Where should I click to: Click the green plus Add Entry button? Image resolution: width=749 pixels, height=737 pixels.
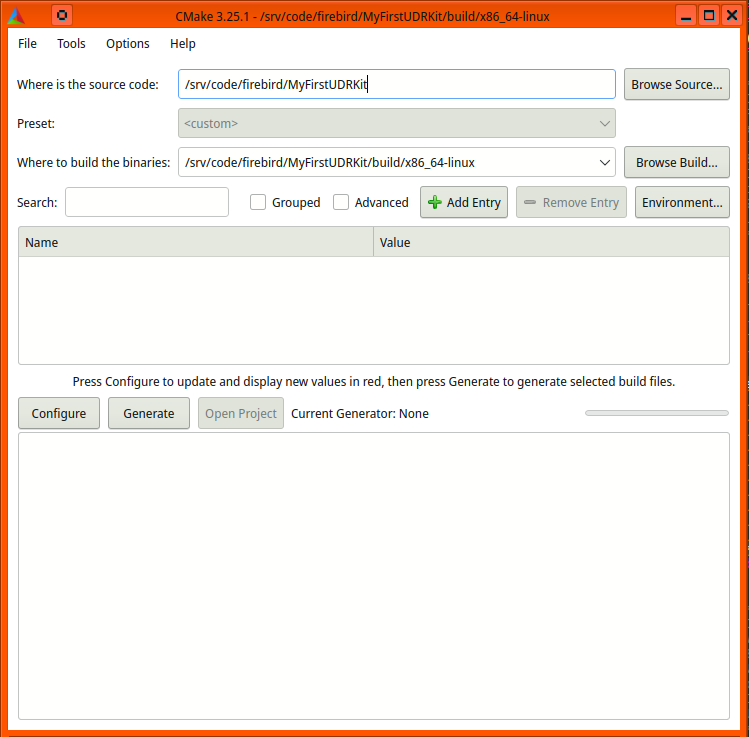coord(464,202)
